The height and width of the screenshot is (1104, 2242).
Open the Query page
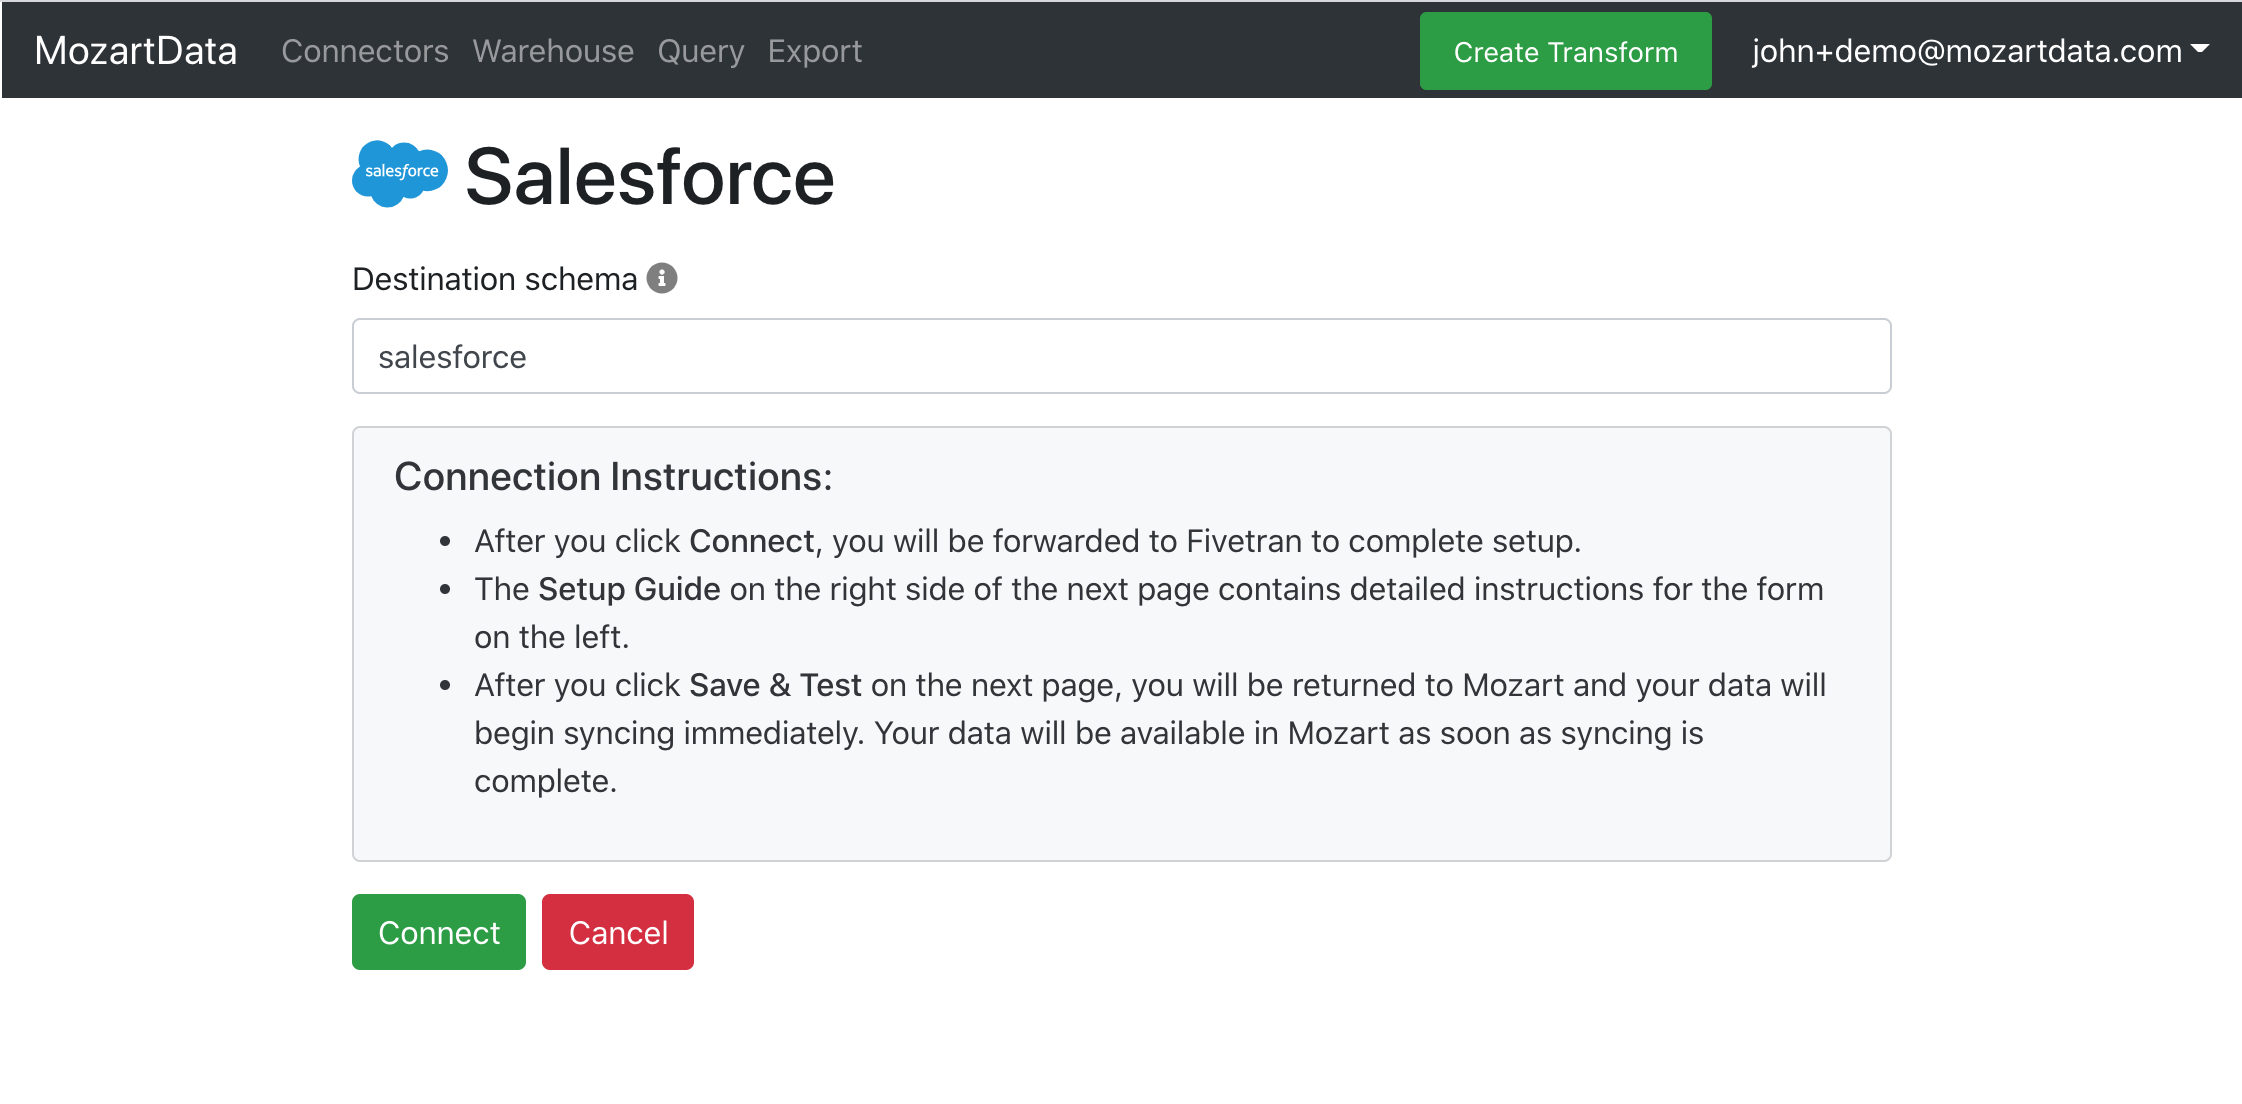(x=701, y=51)
